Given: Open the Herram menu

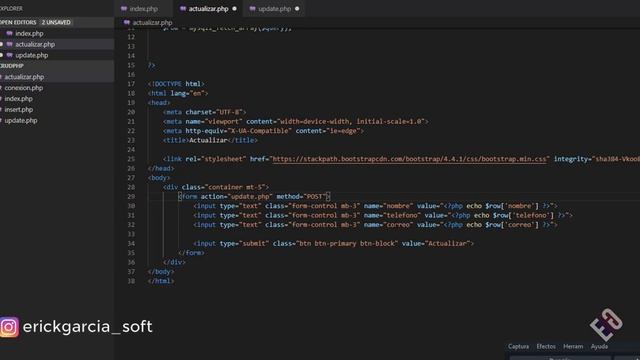Looking at the screenshot, I should (573, 347).
